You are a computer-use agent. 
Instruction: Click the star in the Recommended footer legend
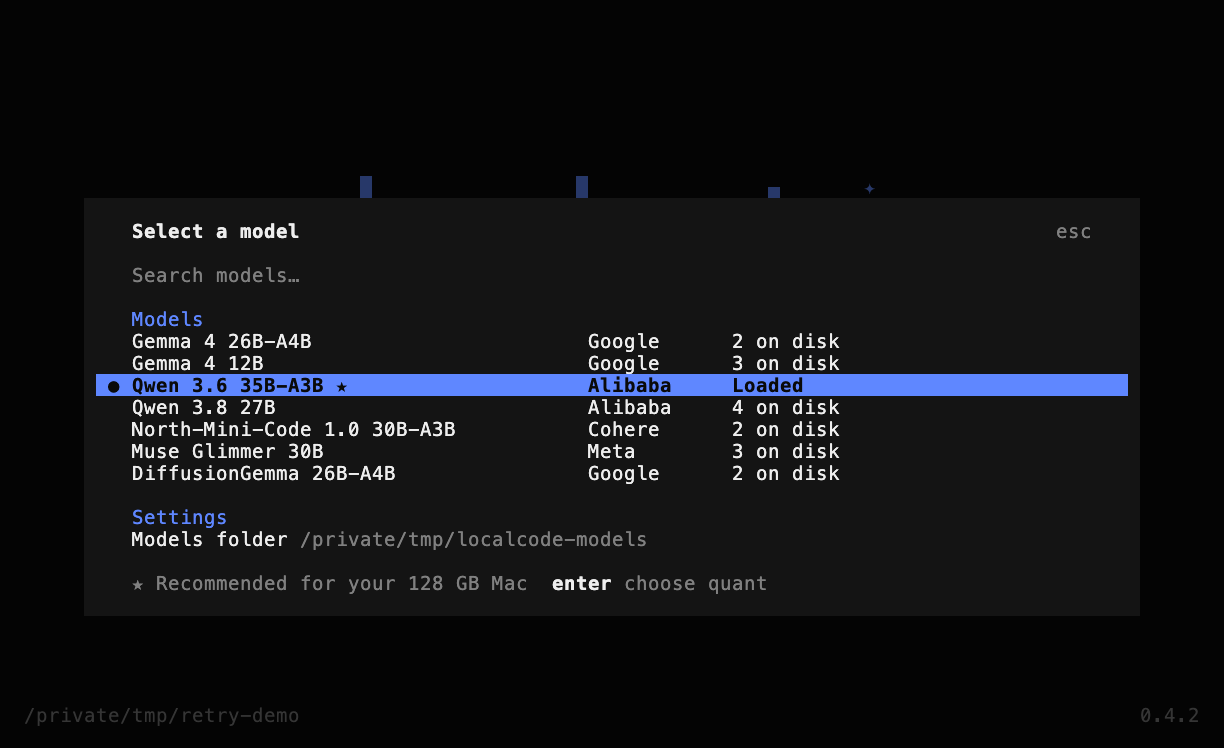[138, 584]
